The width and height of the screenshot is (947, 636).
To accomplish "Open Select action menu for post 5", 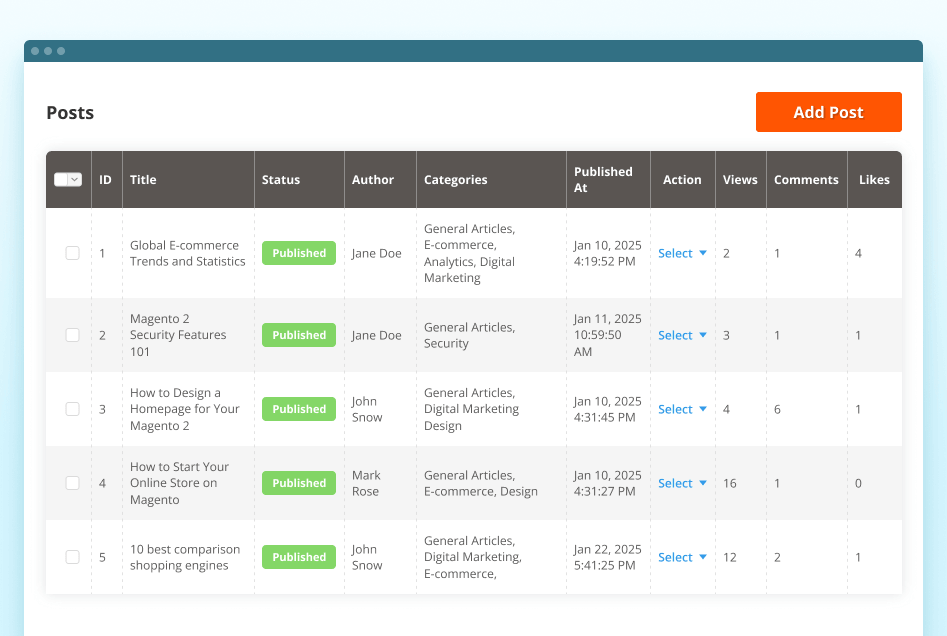I will tap(682, 557).
